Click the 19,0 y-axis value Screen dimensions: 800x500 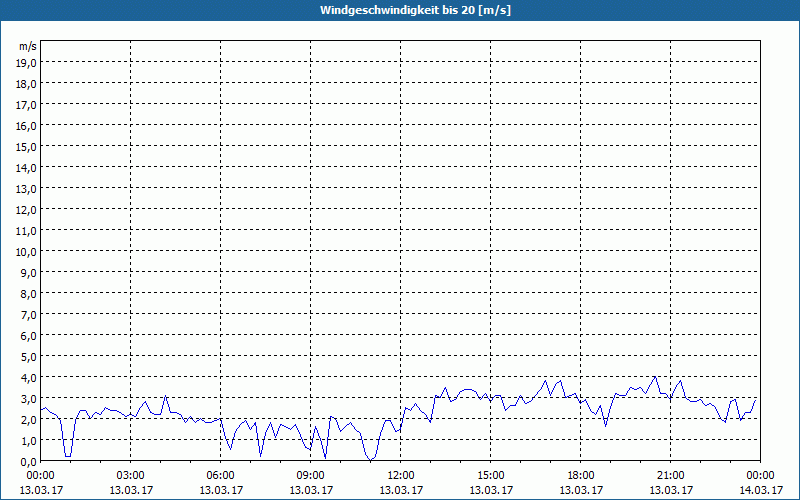(x=28, y=62)
